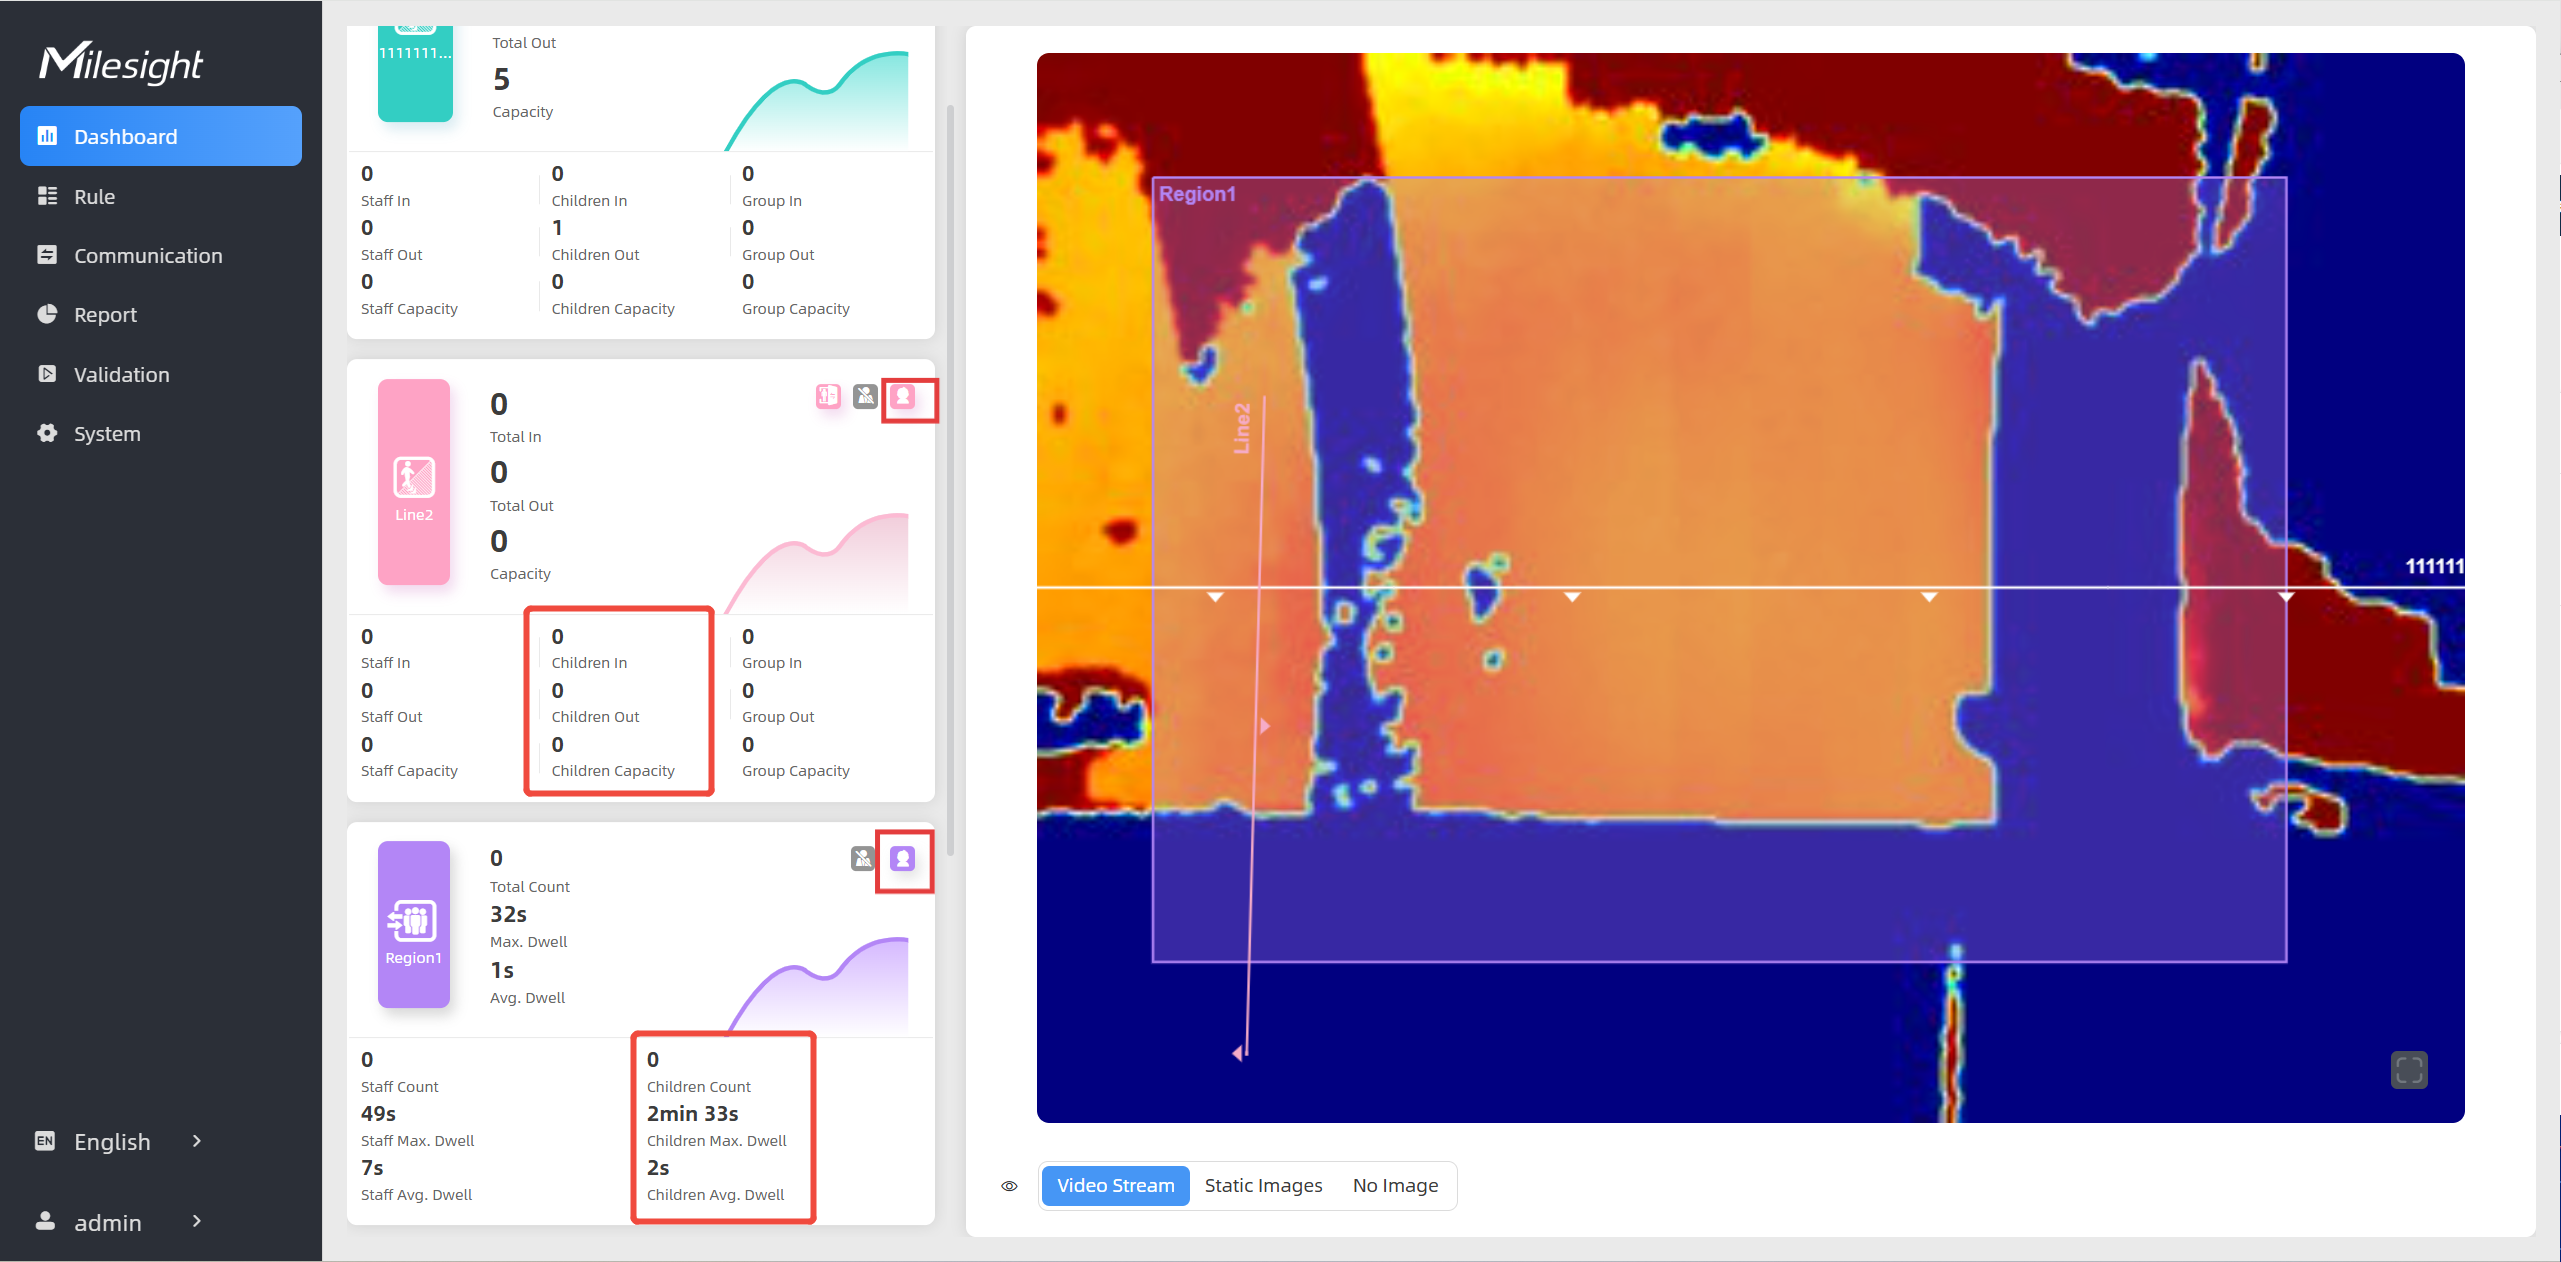
Task: Open the Rule menu
Action: (94, 197)
